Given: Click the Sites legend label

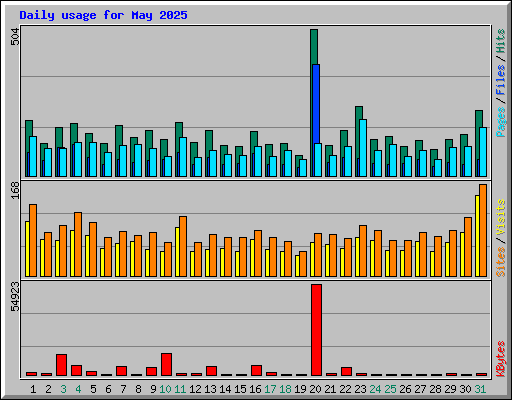Looking at the screenshot, I should coord(501,262).
